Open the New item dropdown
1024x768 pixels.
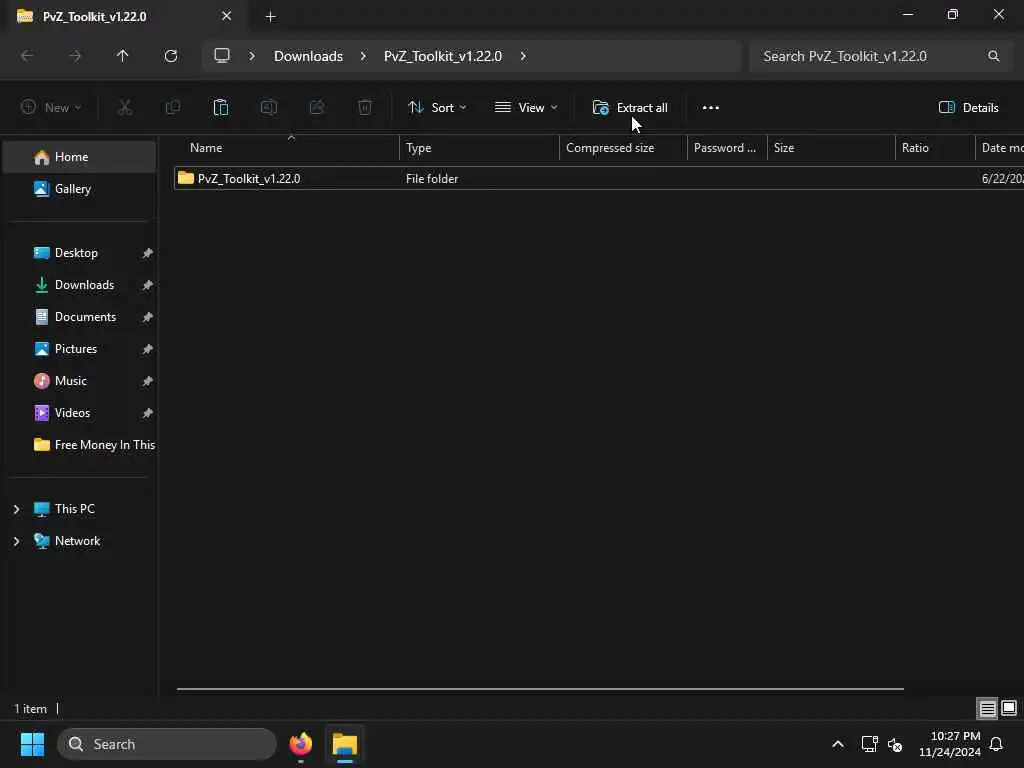tap(51, 108)
